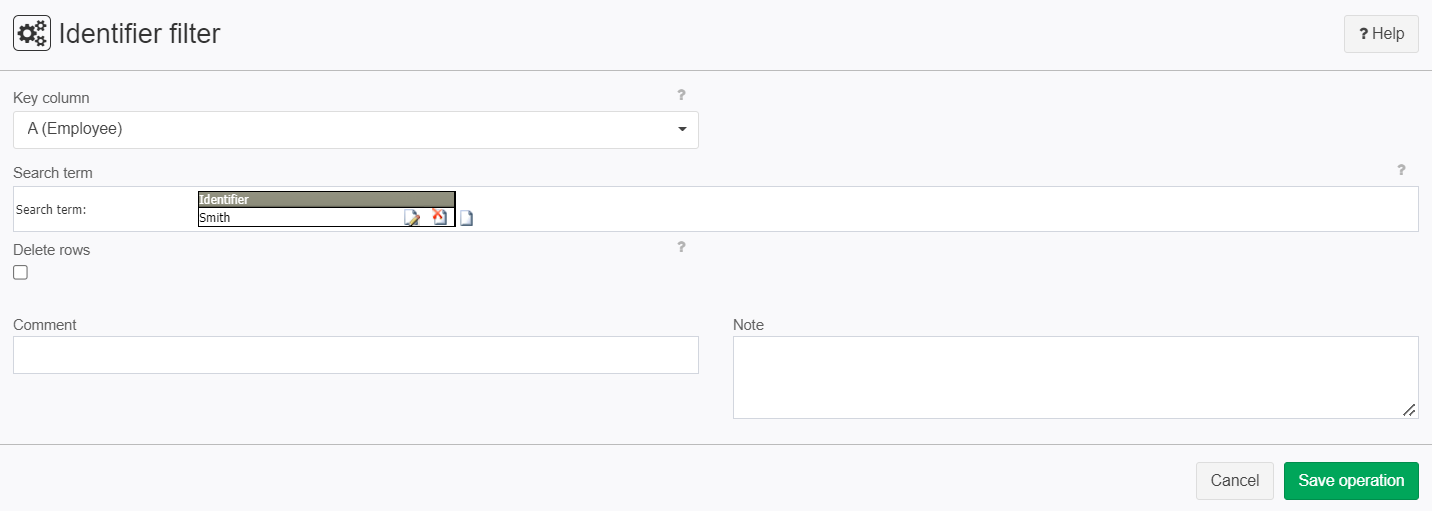Click Save operation button

point(1351,481)
